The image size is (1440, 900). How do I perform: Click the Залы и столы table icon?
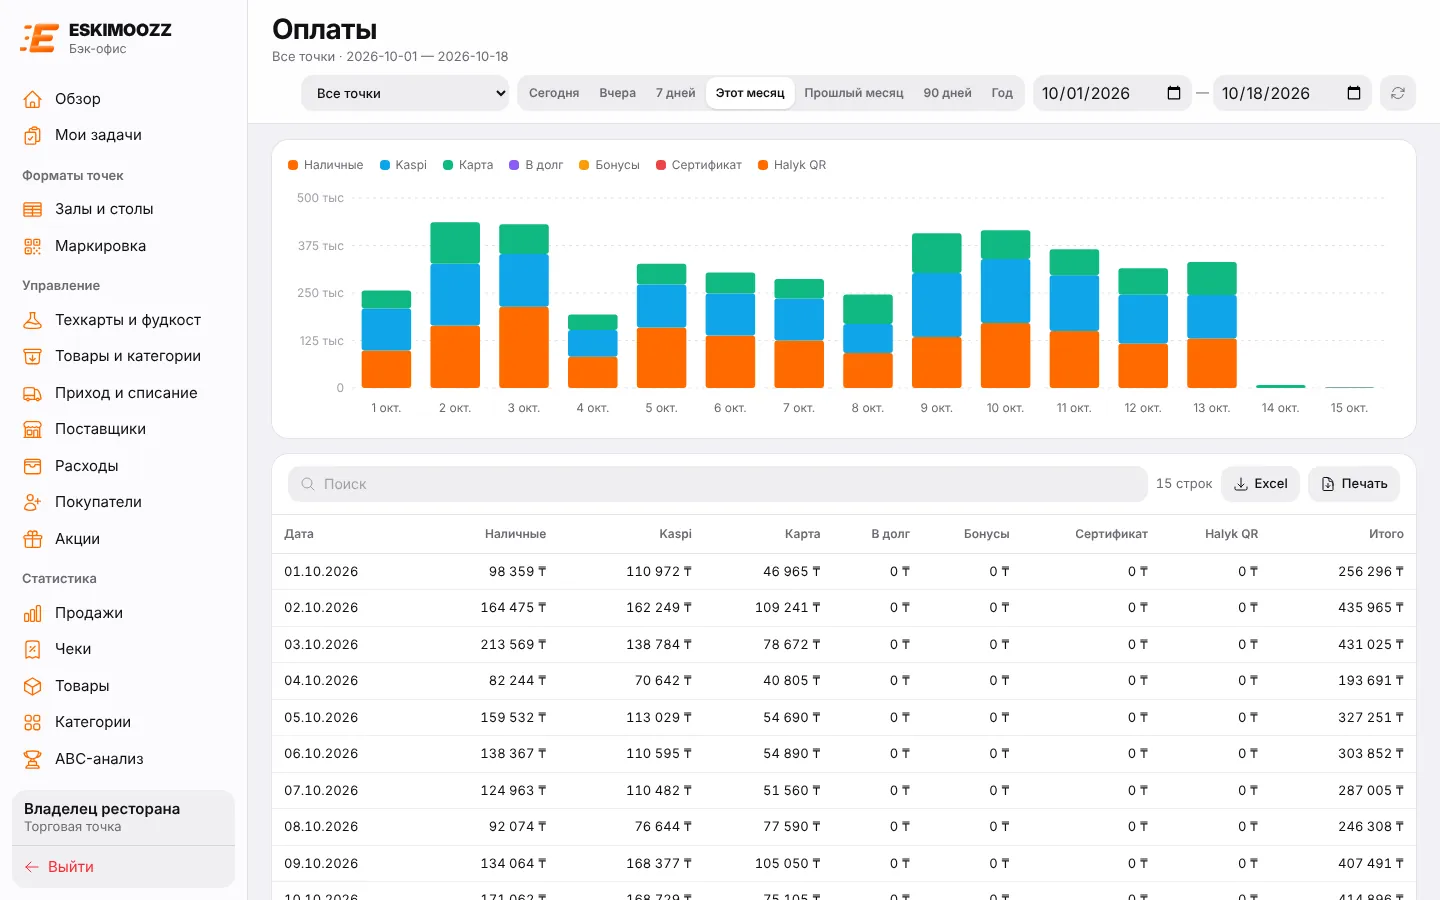click(x=33, y=209)
